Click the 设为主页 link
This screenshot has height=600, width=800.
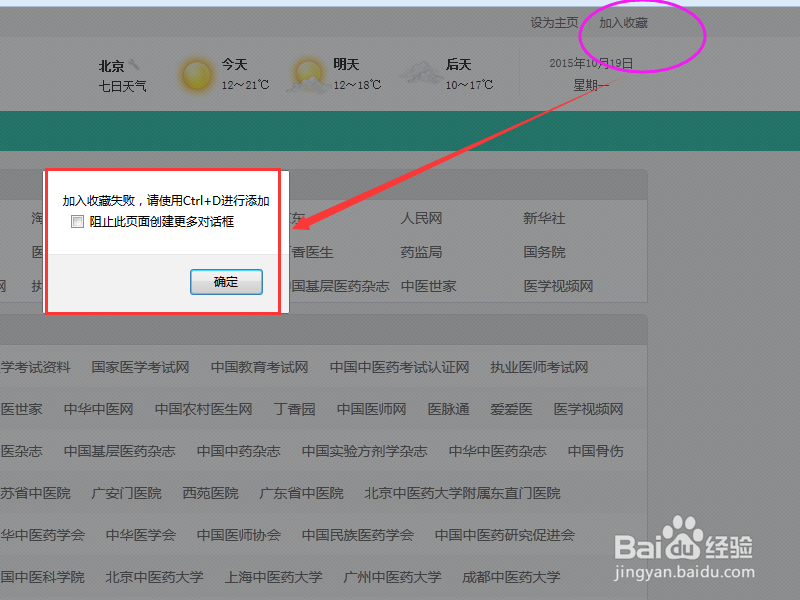pos(554,23)
